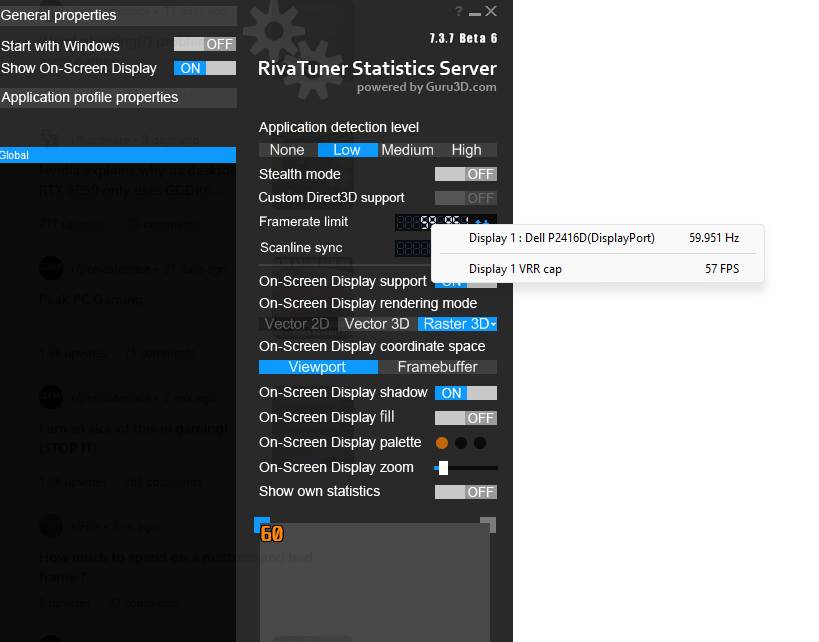Select the Global application profile
819x642 pixels.
(118, 155)
